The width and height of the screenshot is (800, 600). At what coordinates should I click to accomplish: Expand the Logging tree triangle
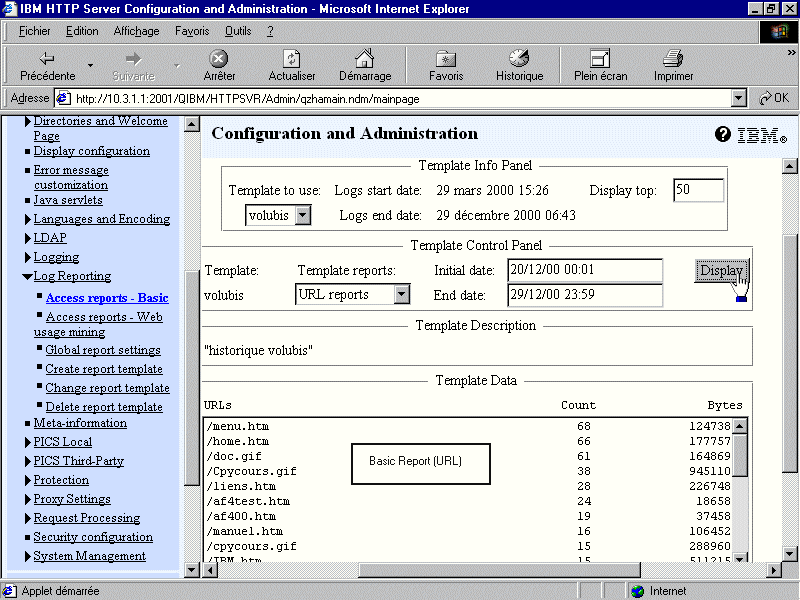click(x=28, y=258)
